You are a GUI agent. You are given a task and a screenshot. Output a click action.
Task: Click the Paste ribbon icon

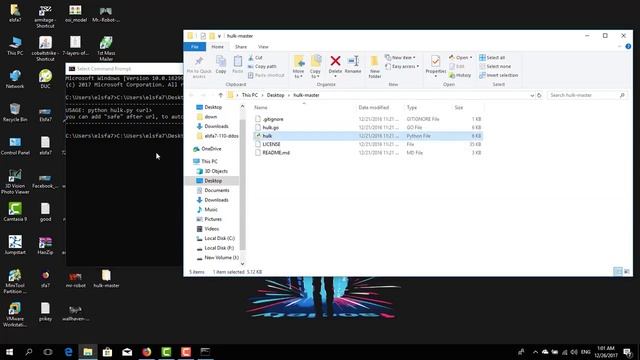238,62
